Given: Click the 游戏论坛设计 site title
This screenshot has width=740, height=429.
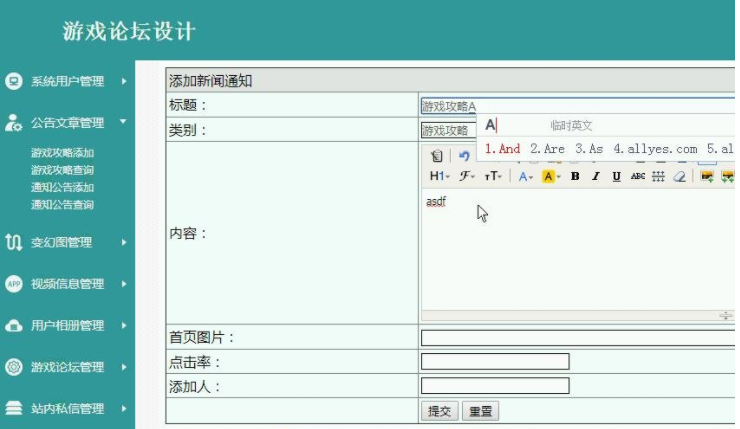Looking at the screenshot, I should [129, 32].
